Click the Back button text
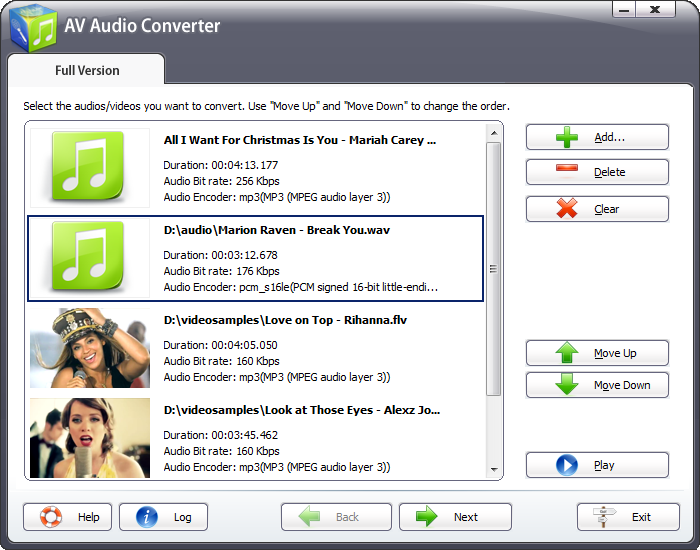 coord(347,517)
